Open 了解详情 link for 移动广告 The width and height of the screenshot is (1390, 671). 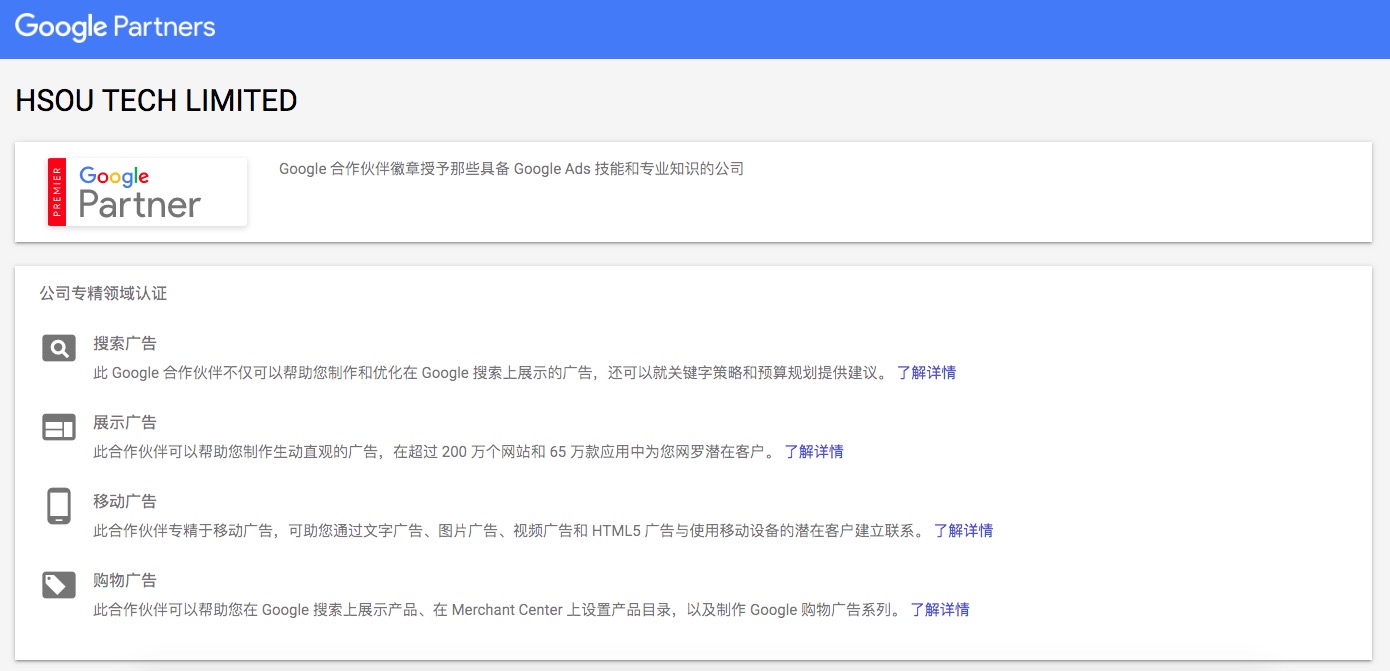pos(963,530)
